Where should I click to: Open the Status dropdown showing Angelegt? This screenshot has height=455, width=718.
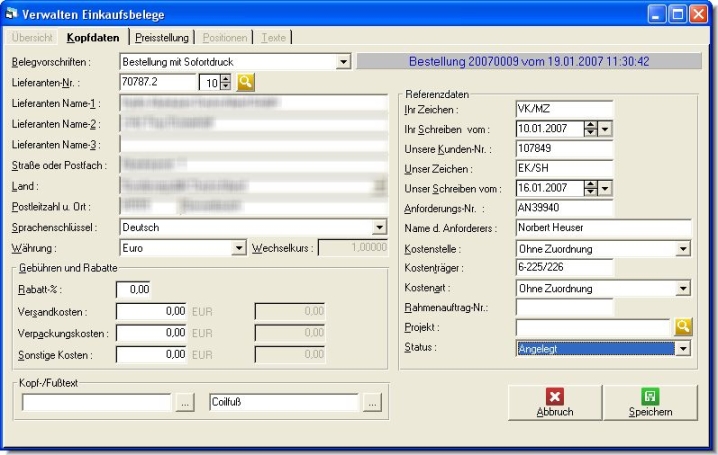pos(683,349)
